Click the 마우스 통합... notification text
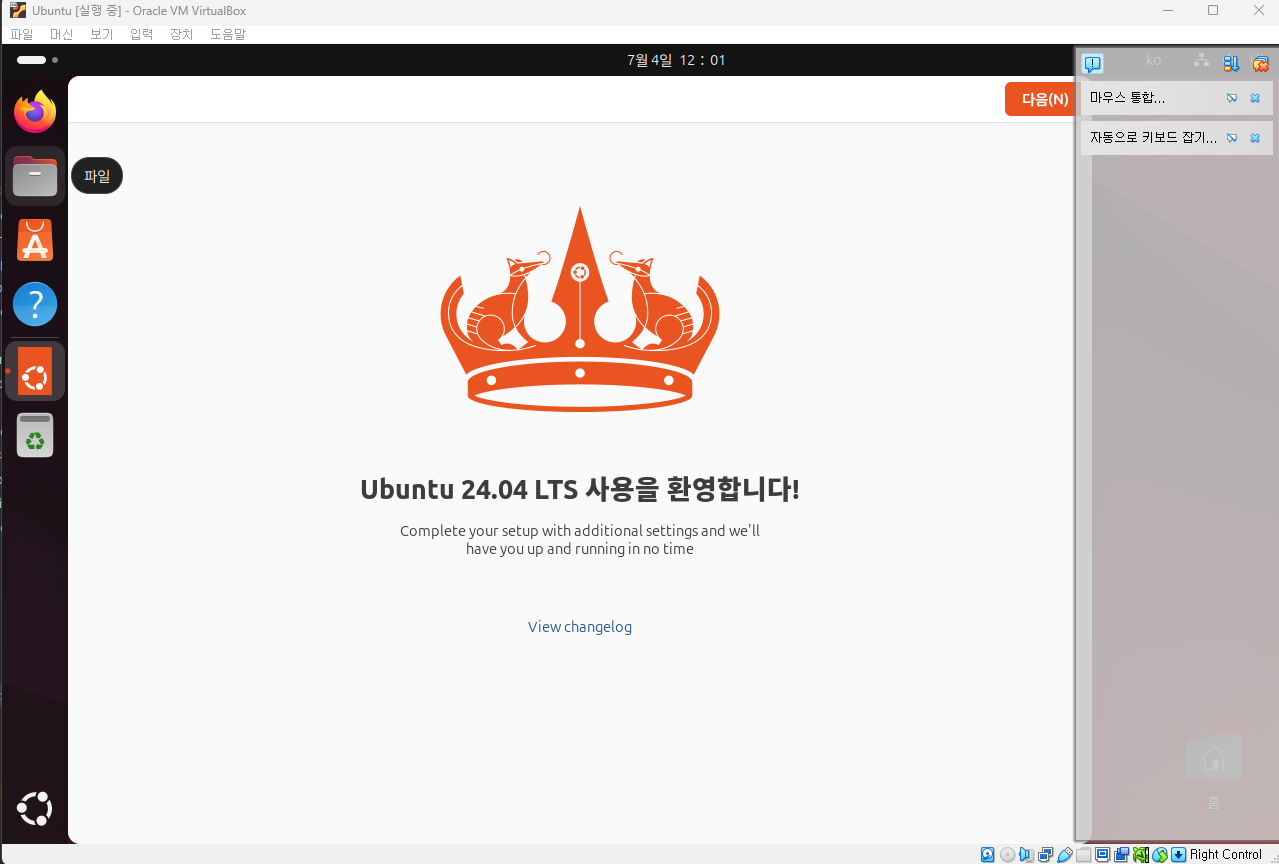The image size is (1279, 864). pos(1127,98)
